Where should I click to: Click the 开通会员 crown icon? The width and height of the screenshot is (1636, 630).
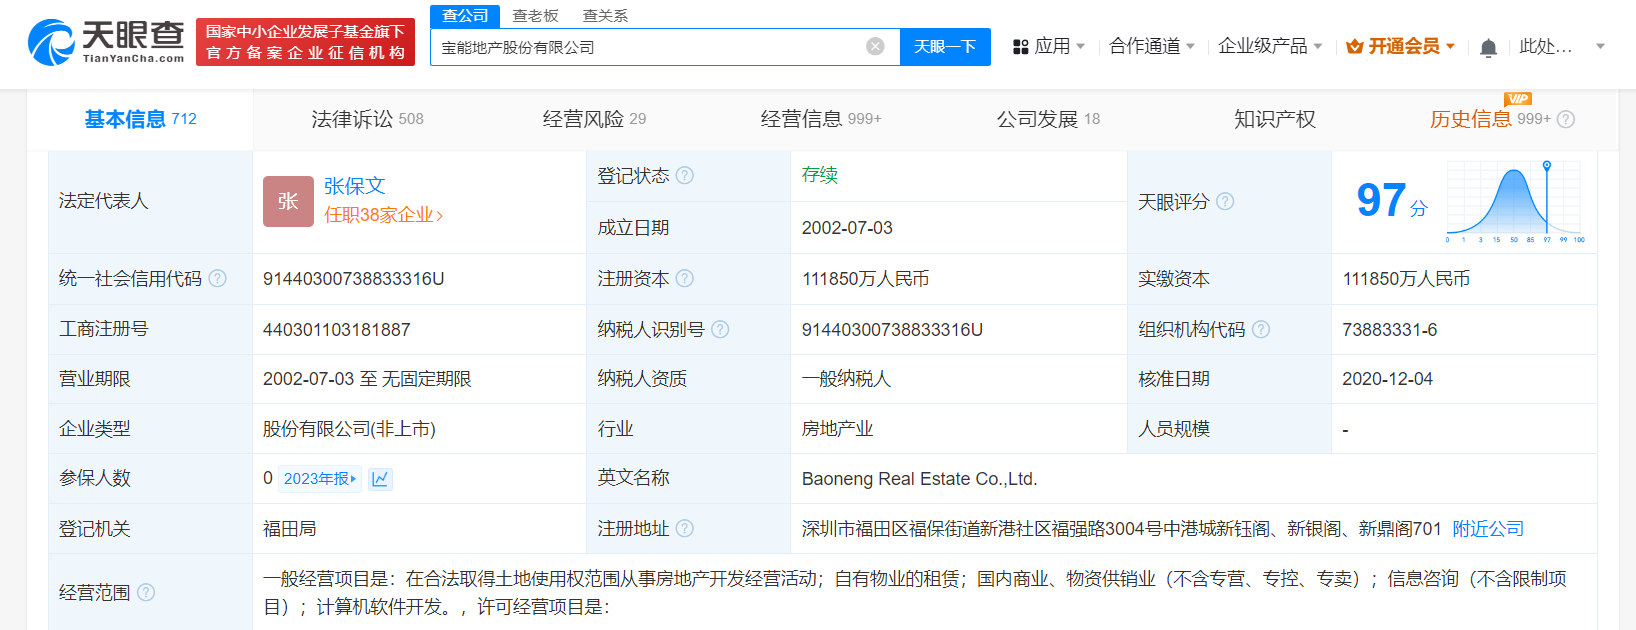(1355, 46)
